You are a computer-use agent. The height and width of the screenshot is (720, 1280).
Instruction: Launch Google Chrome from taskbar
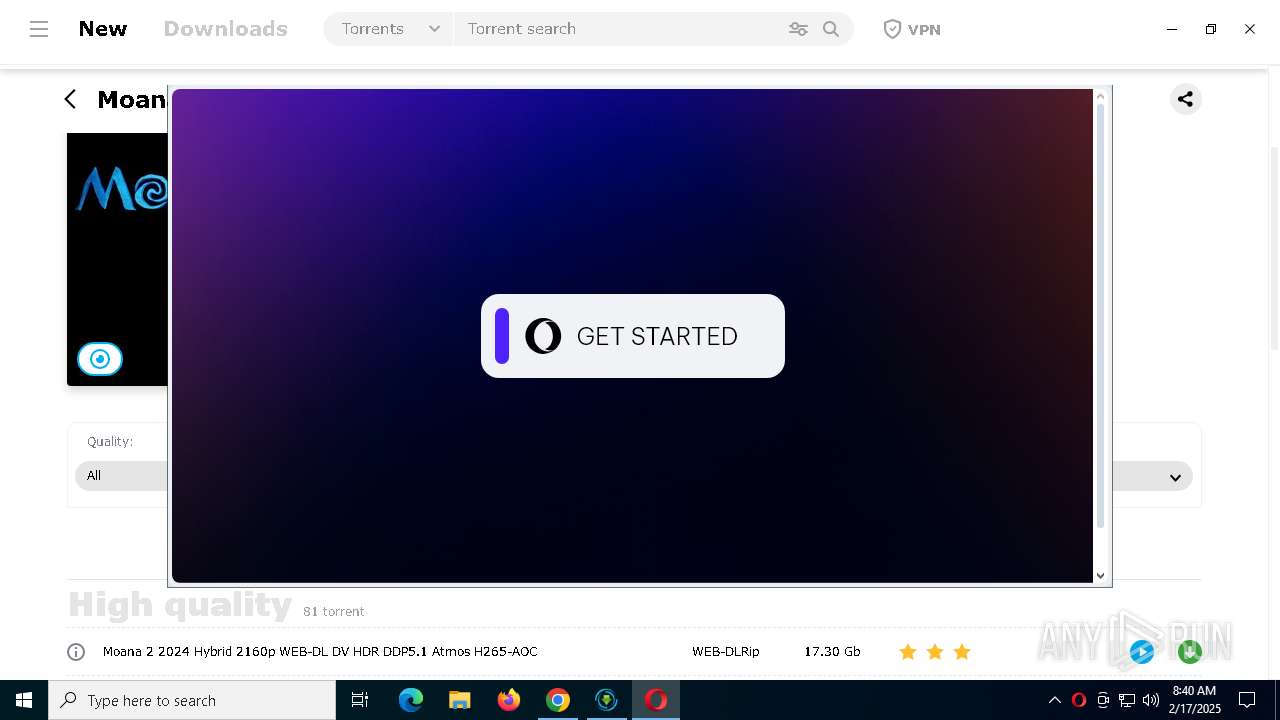[558, 700]
